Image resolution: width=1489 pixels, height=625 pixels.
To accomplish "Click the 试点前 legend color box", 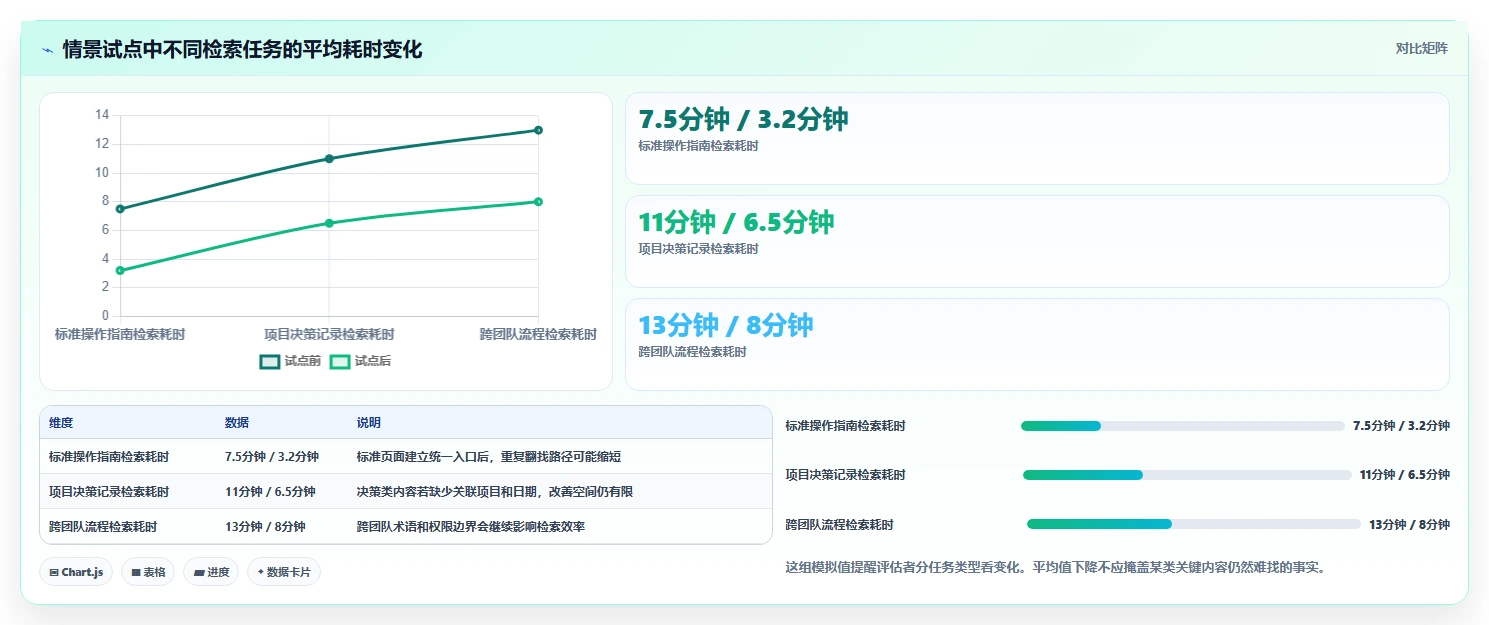I will pyautogui.click(x=270, y=361).
